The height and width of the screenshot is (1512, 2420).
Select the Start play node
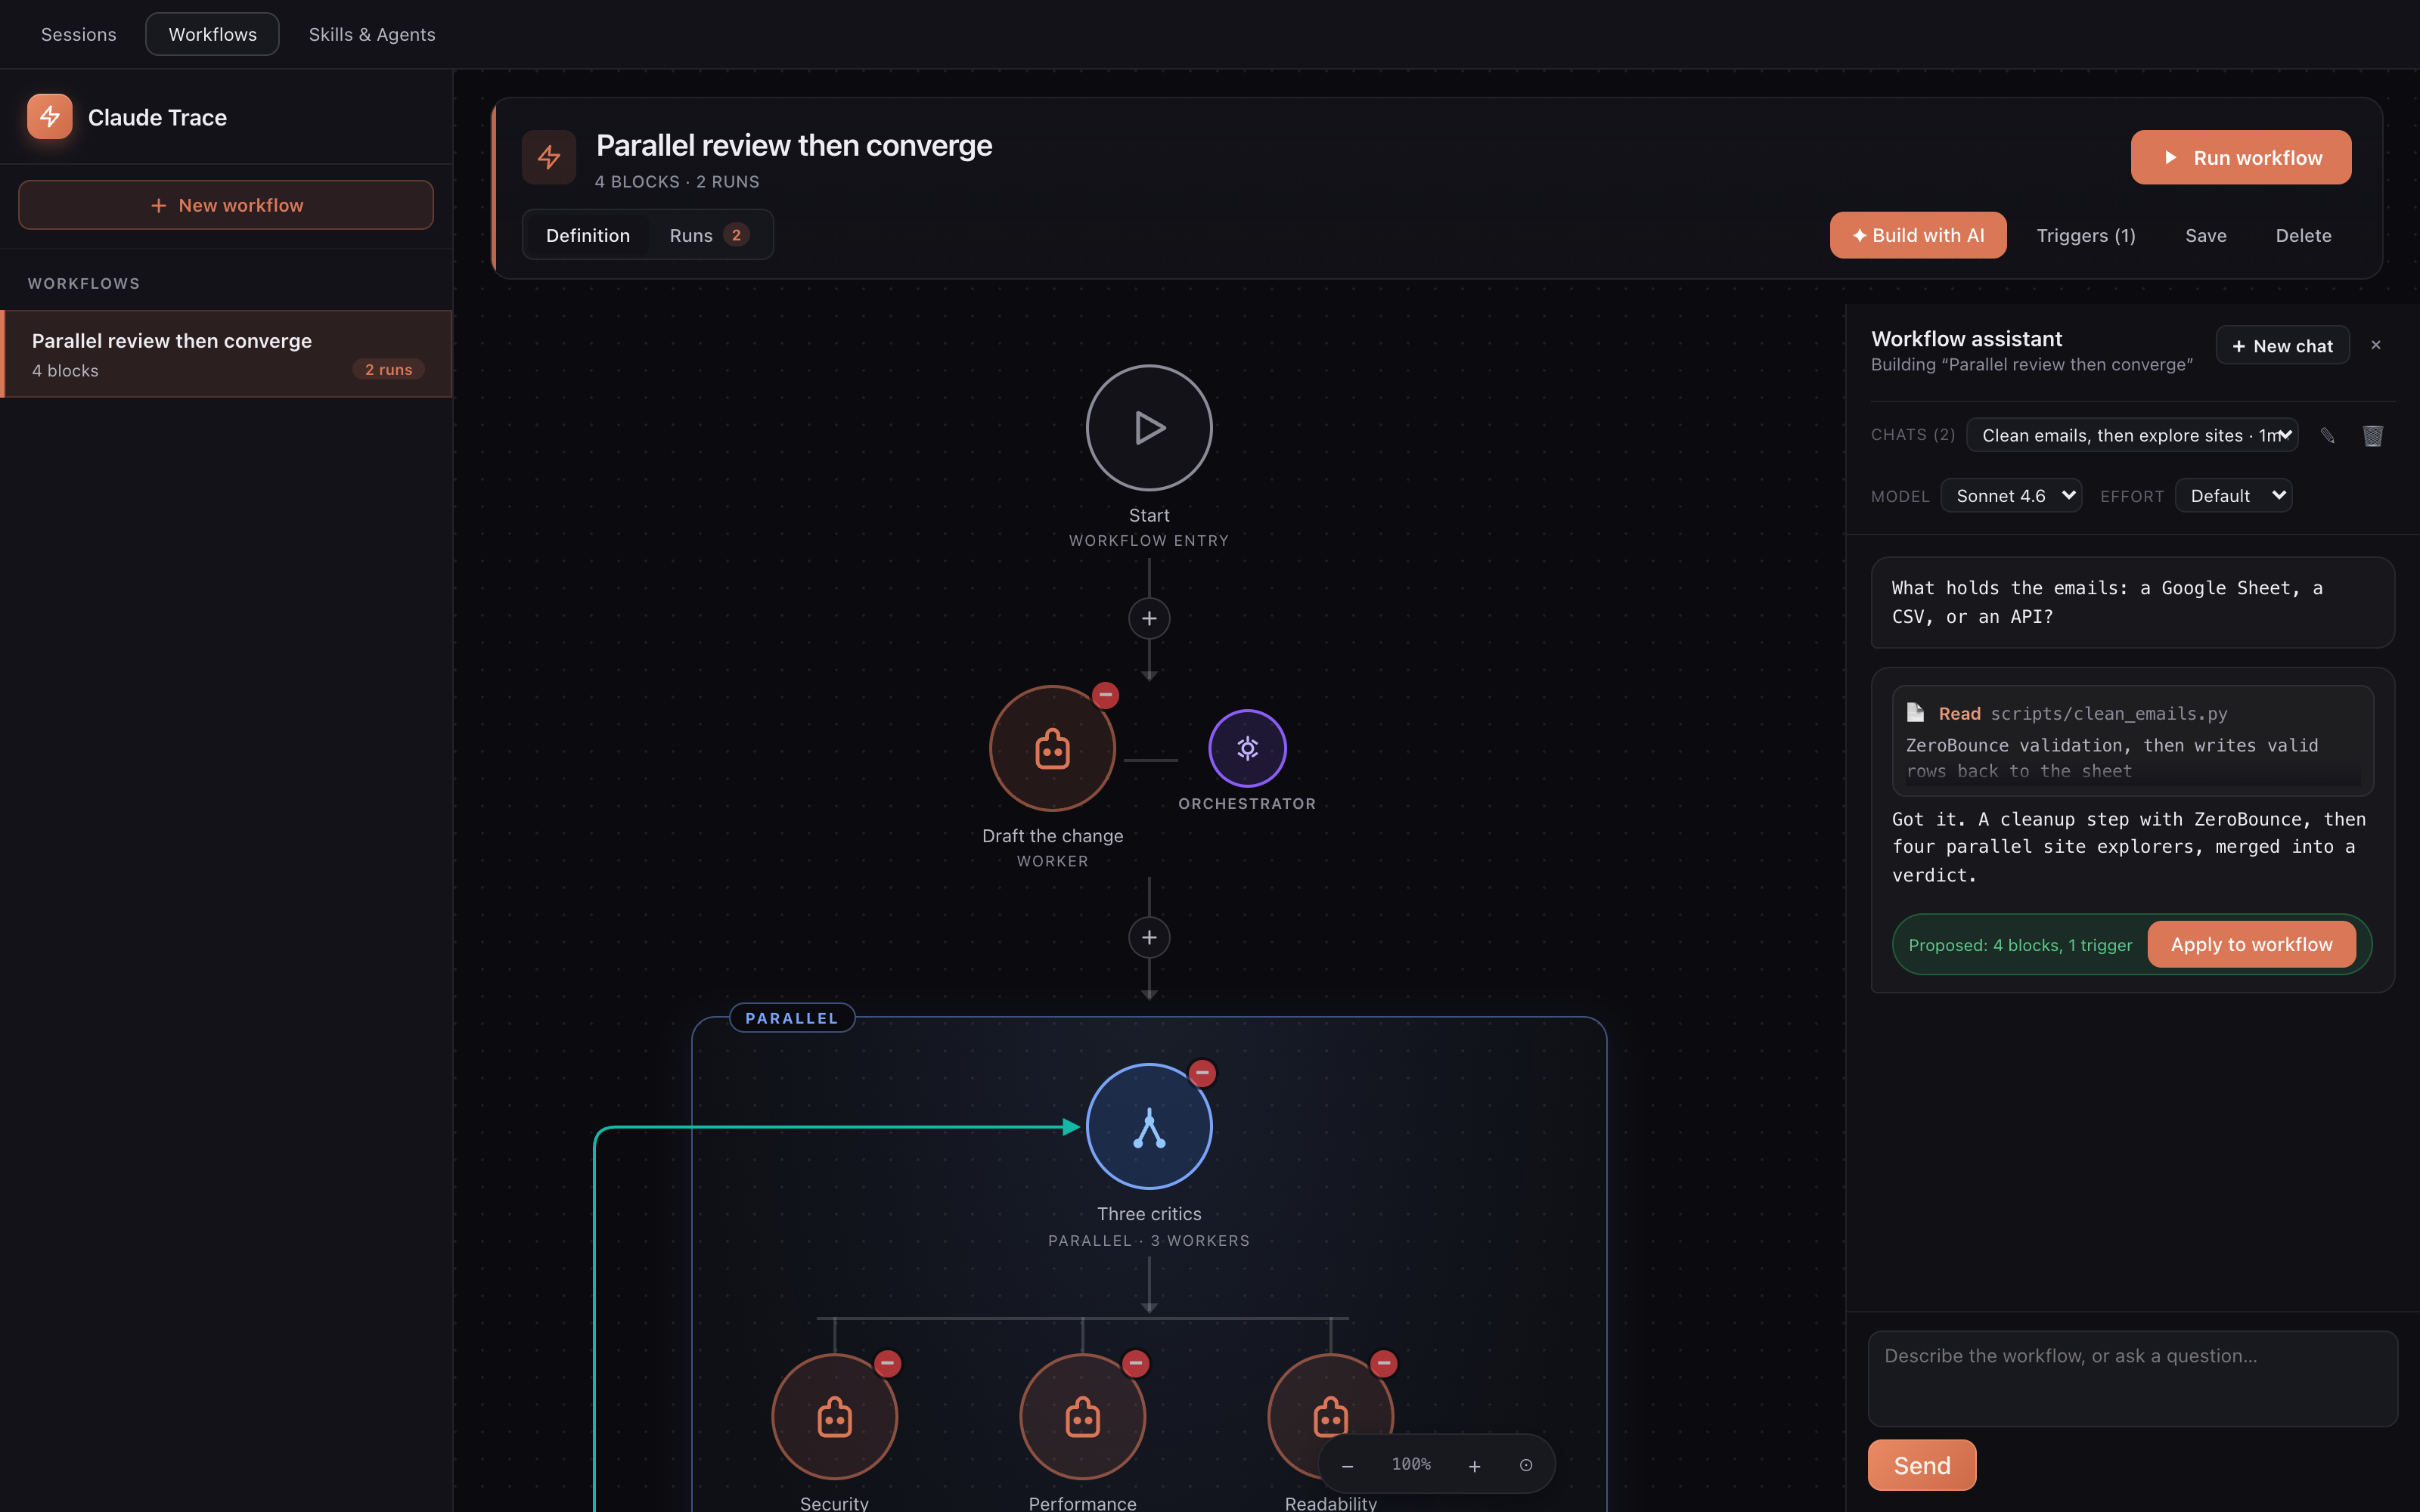point(1149,428)
